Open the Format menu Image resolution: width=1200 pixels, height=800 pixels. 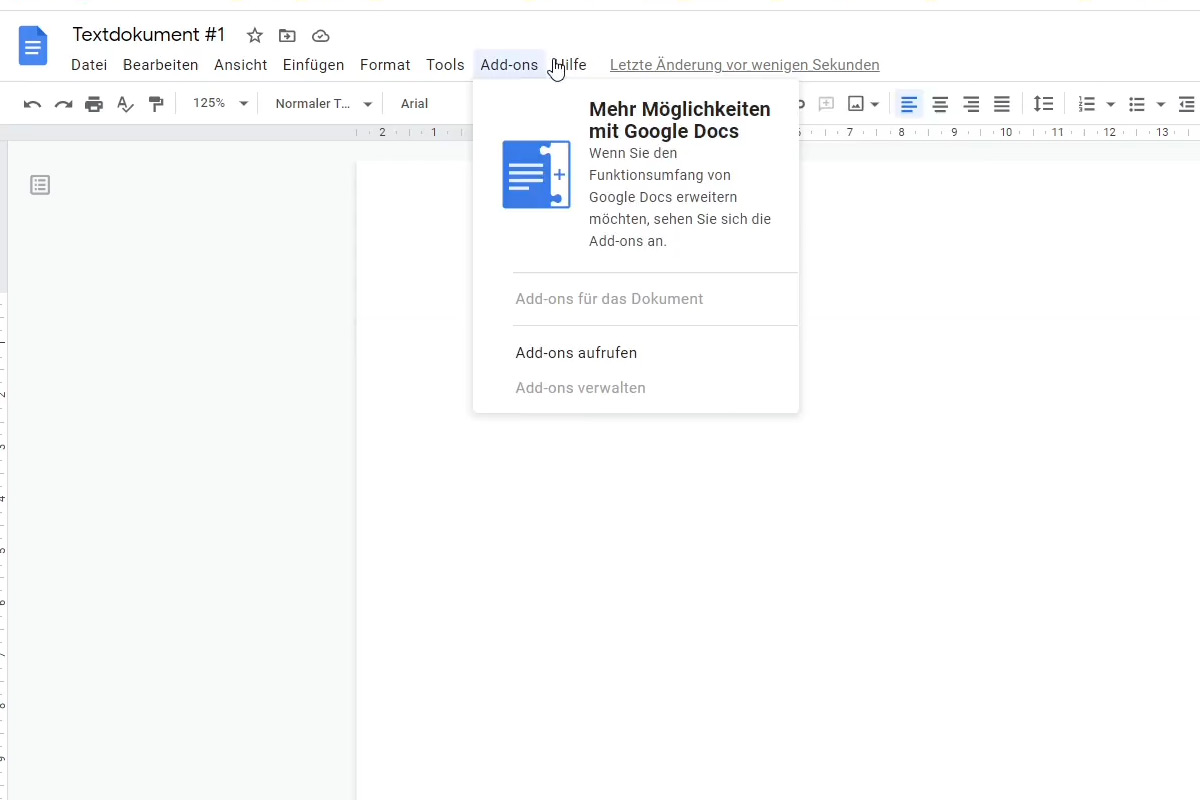[385, 65]
